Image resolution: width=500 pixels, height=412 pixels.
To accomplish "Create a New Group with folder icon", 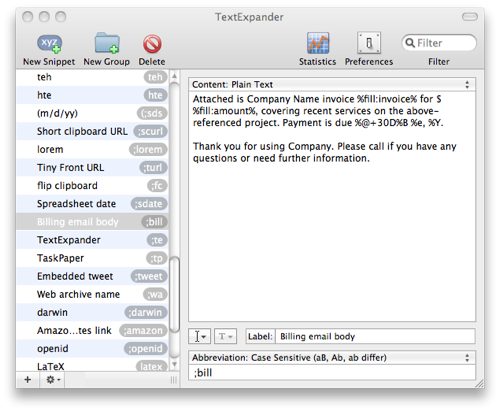I will click(107, 43).
